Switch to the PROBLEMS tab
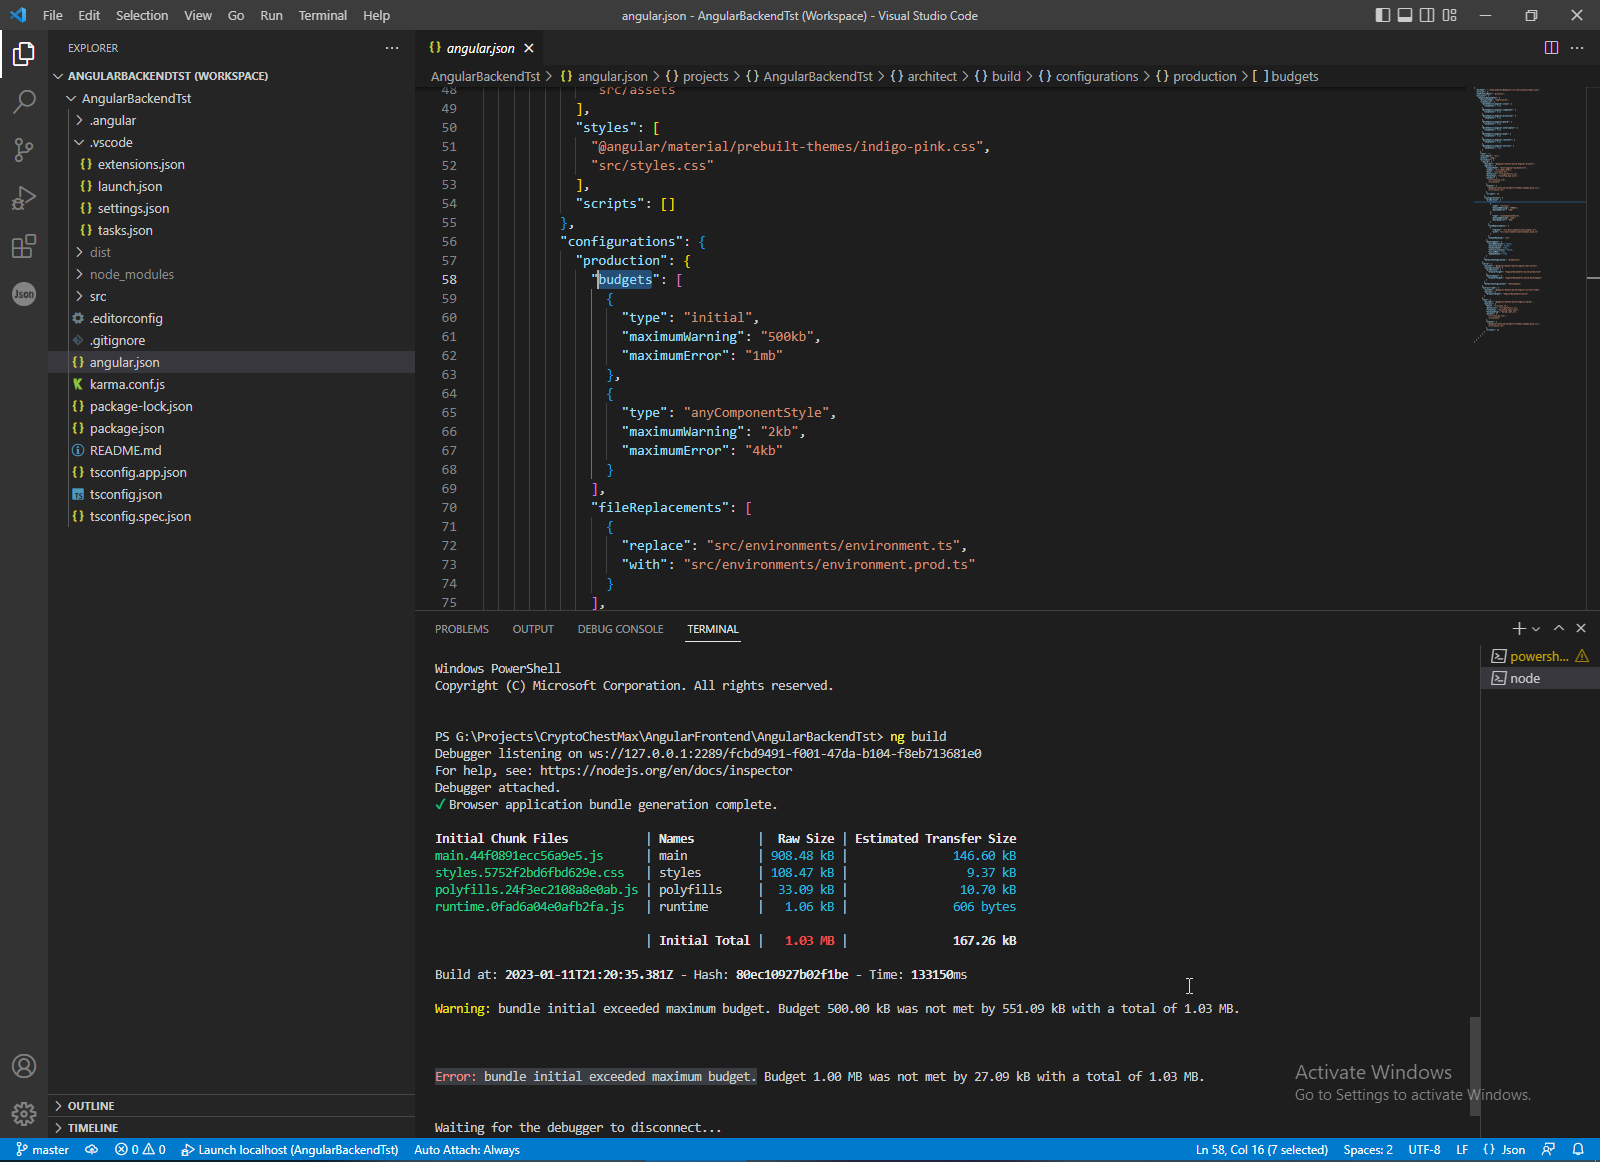This screenshot has height=1162, width=1600. tap(461, 629)
